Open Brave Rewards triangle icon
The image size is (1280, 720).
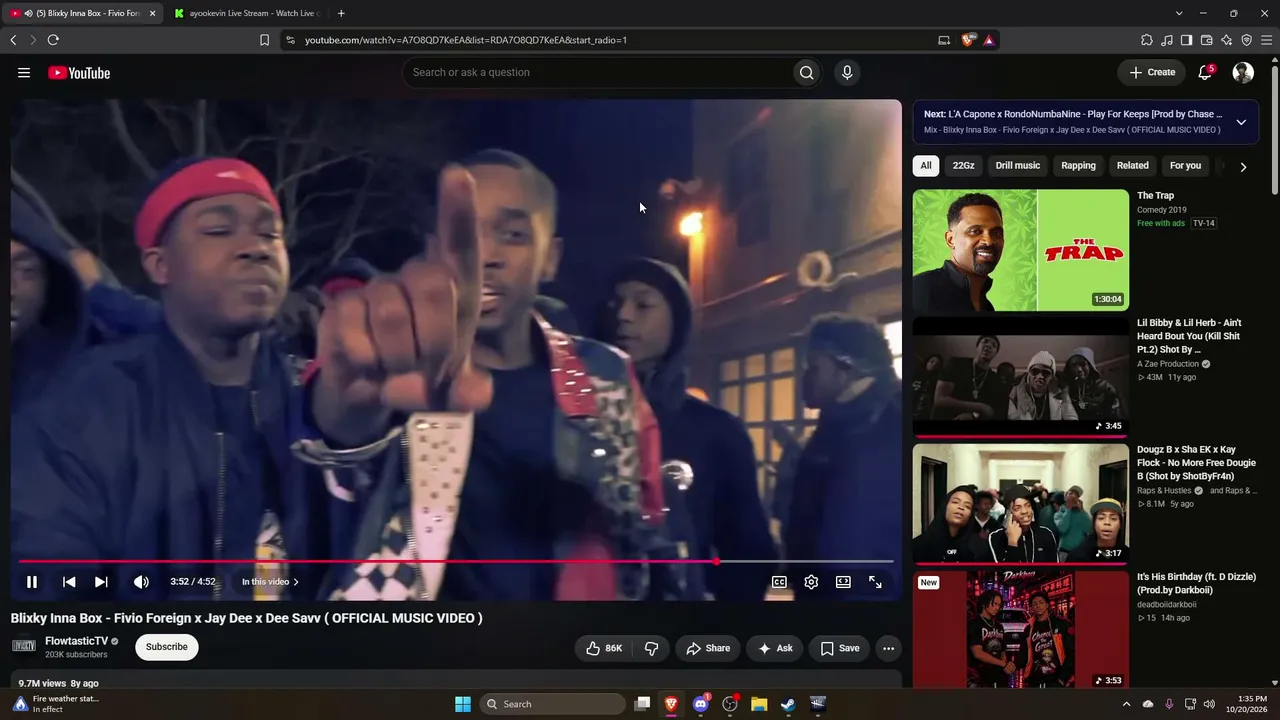[988, 40]
